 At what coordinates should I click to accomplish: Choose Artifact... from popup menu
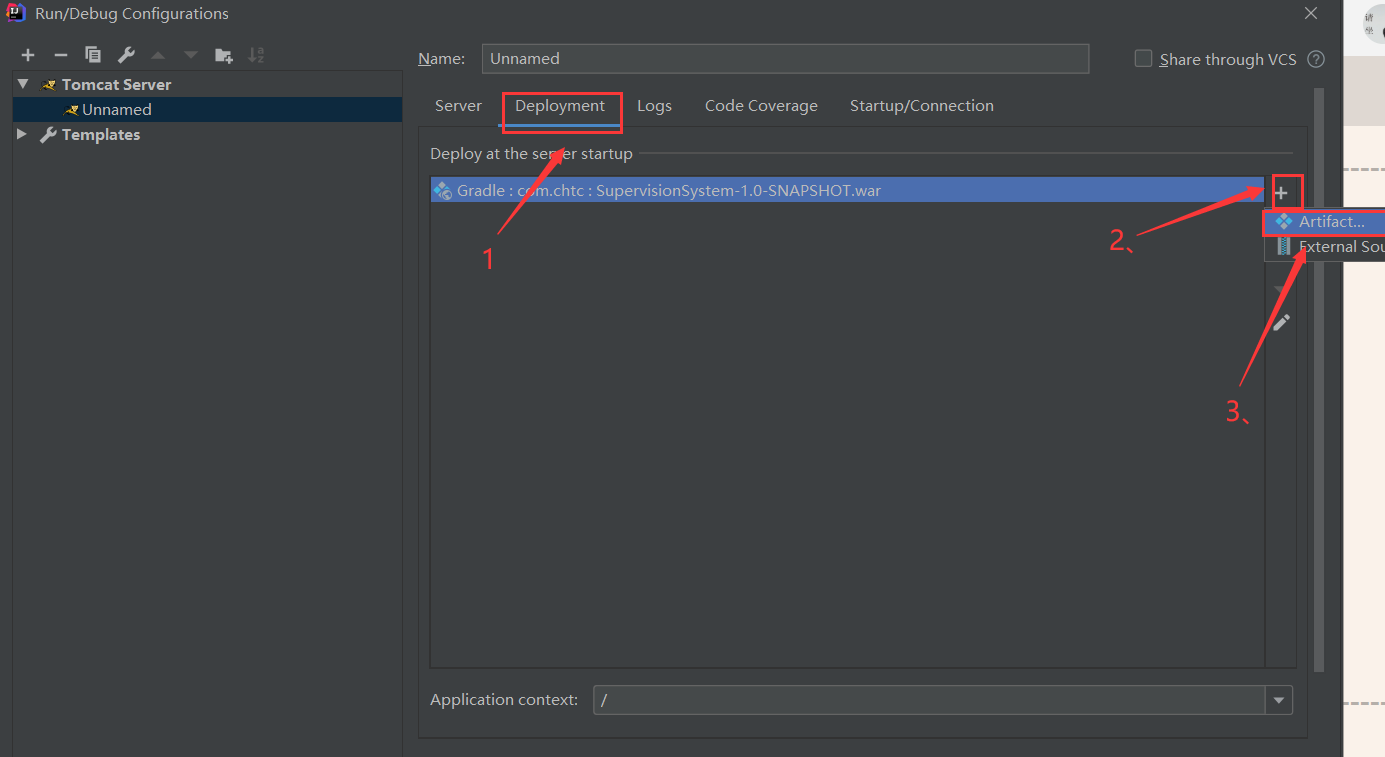click(1325, 222)
